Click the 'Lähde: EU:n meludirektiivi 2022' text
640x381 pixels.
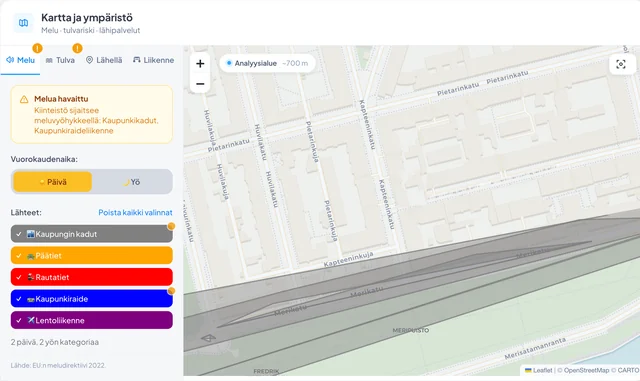point(58,365)
